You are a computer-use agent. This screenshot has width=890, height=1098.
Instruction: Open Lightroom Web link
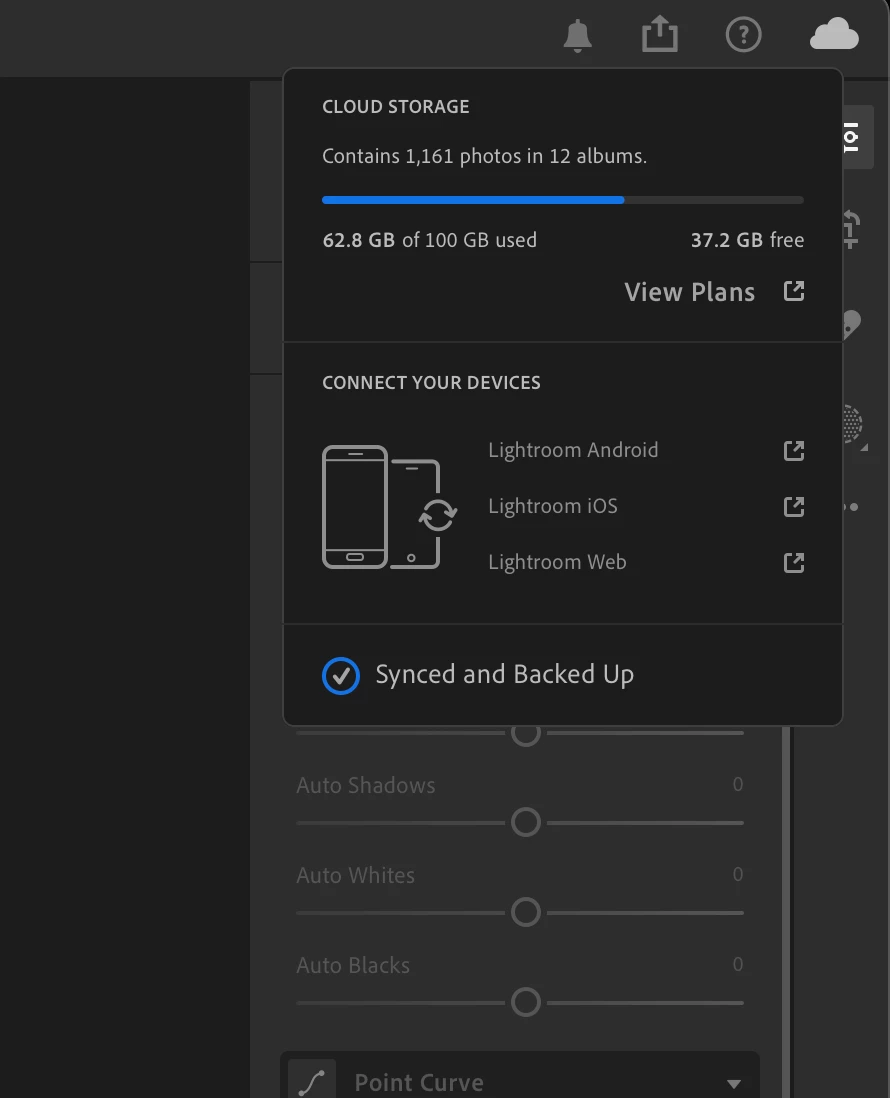[557, 562]
